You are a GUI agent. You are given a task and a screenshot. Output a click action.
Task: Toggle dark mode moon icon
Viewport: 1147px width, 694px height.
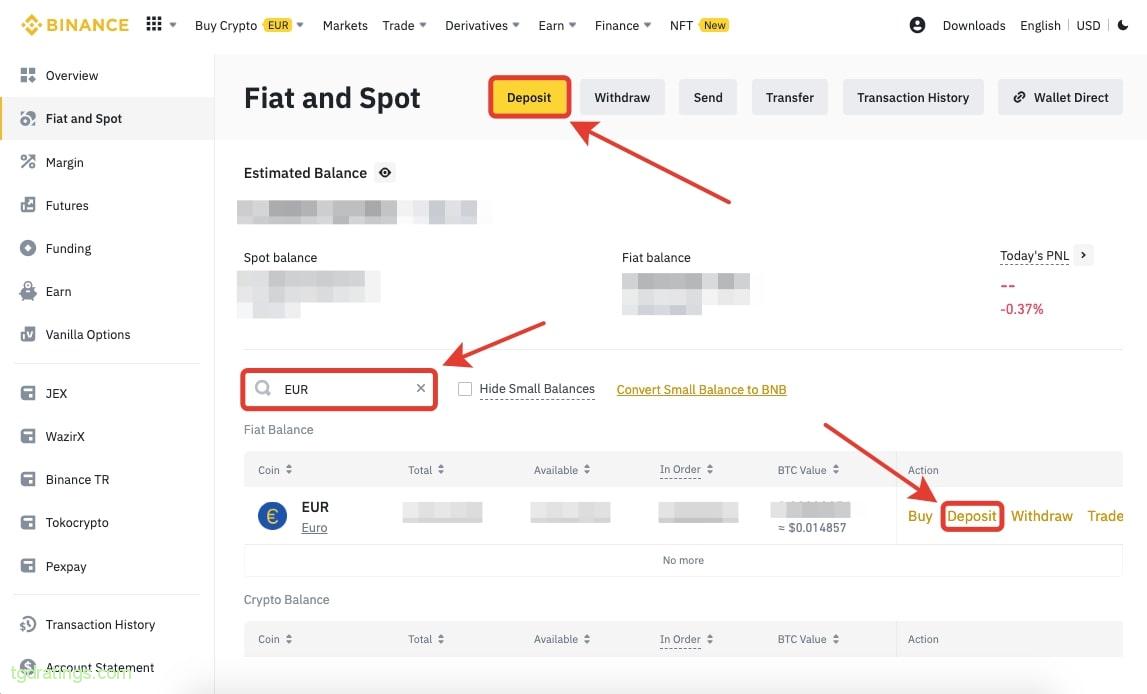pos(1123,25)
